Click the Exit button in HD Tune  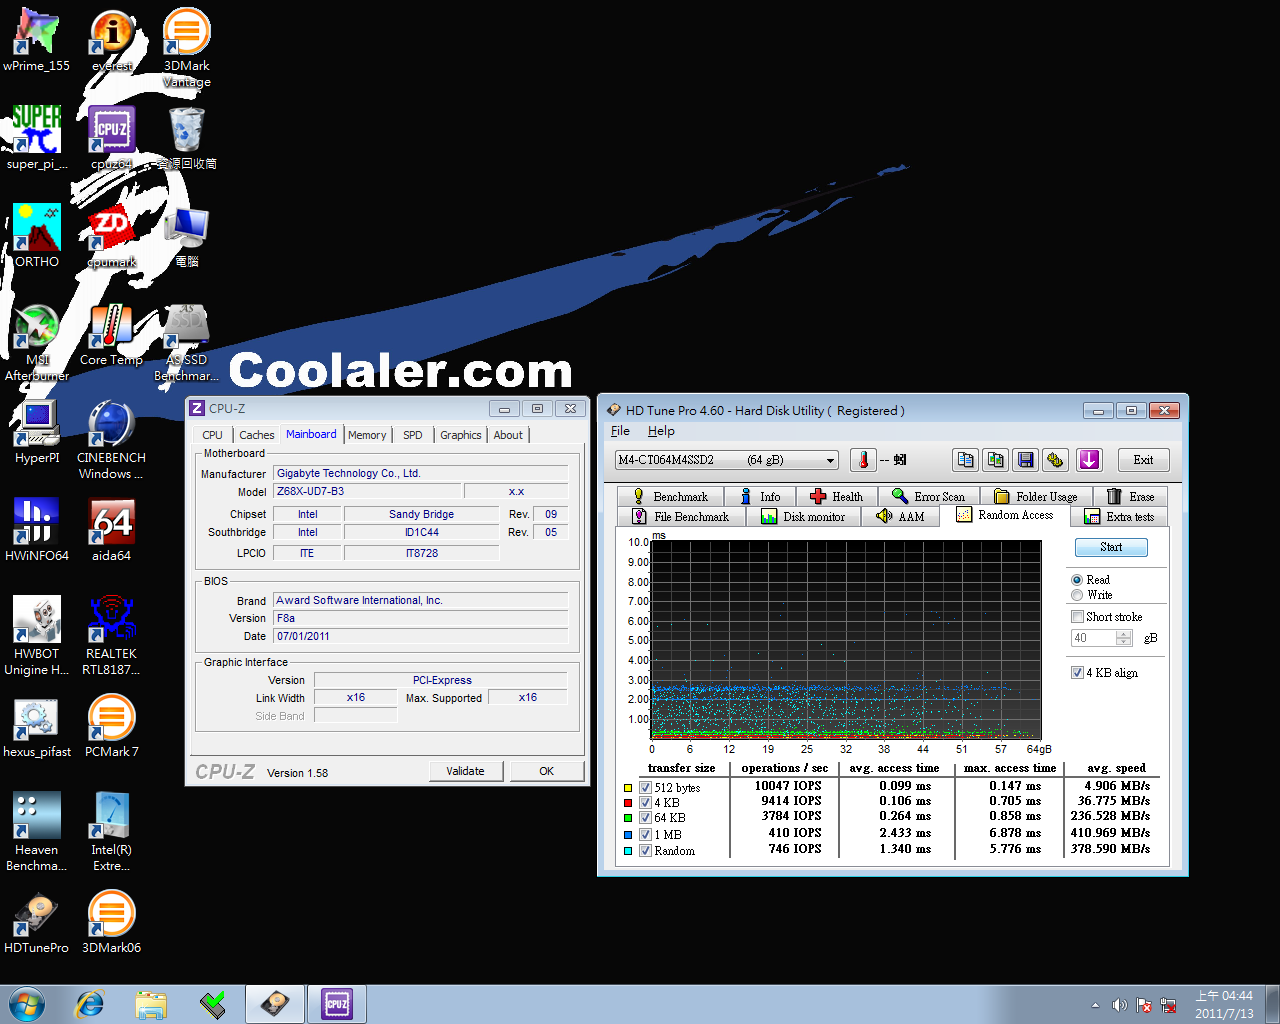1143,460
